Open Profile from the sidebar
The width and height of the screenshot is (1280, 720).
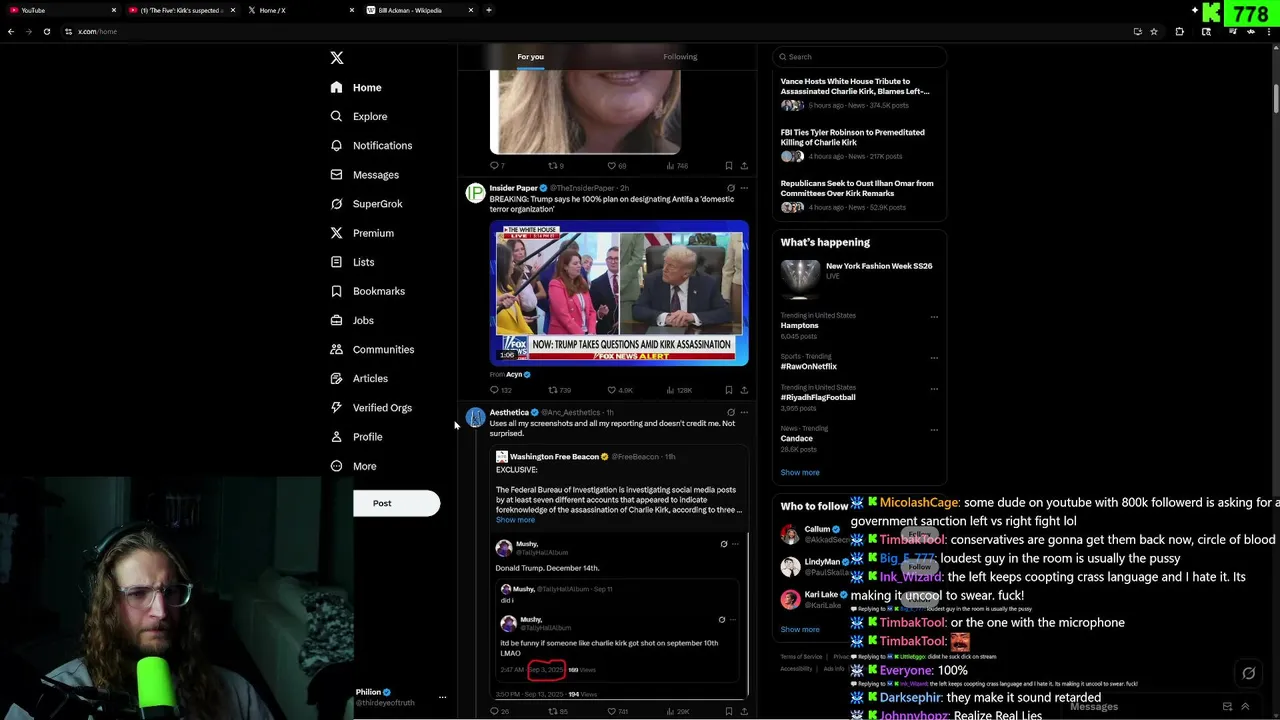(357, 437)
